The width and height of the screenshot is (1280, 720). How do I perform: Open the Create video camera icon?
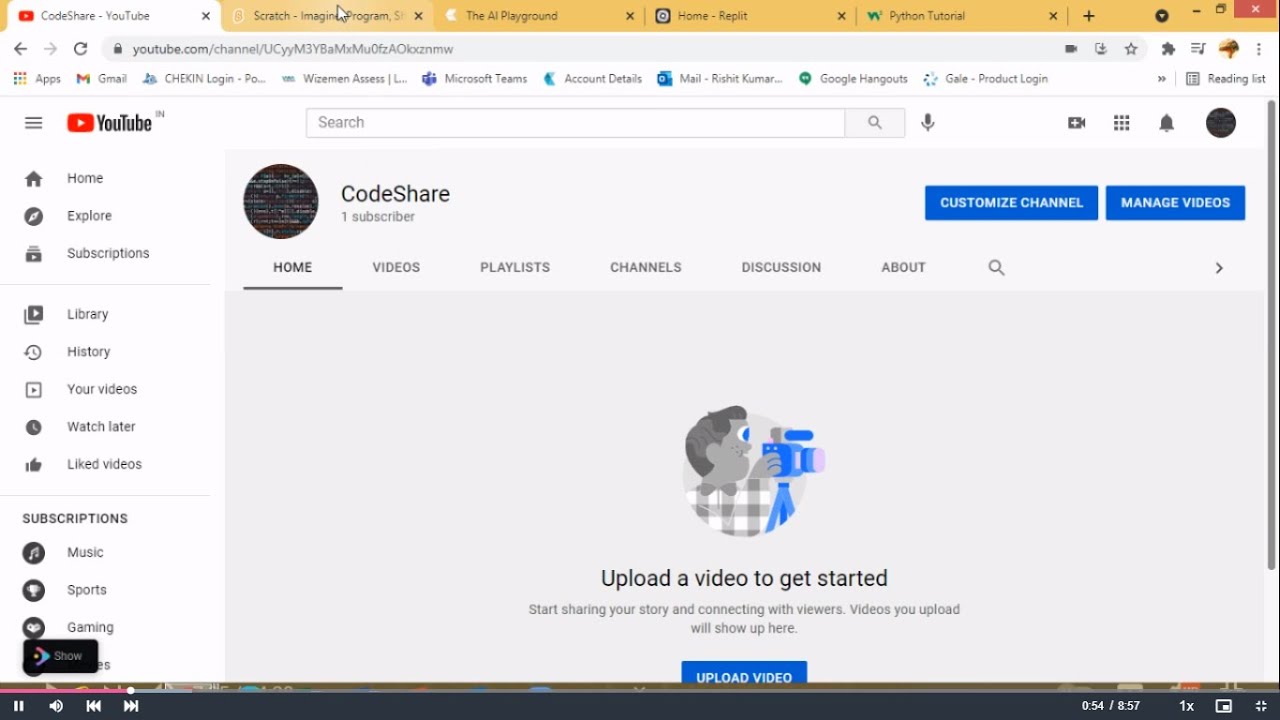coord(1076,123)
